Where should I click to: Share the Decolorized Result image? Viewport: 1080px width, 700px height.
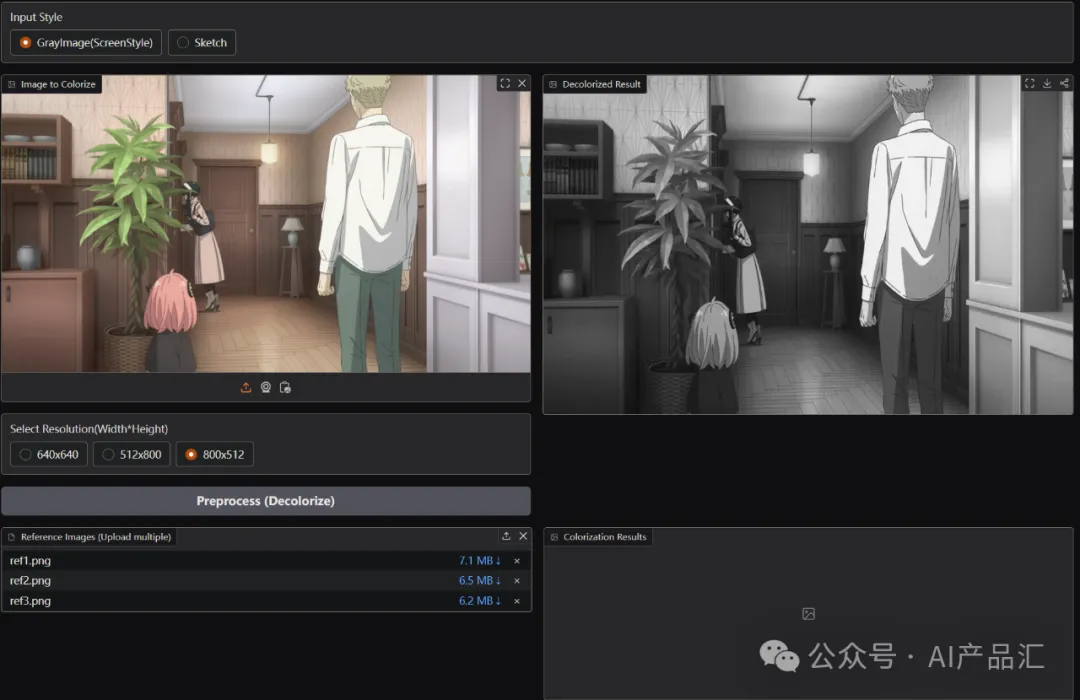(1064, 83)
